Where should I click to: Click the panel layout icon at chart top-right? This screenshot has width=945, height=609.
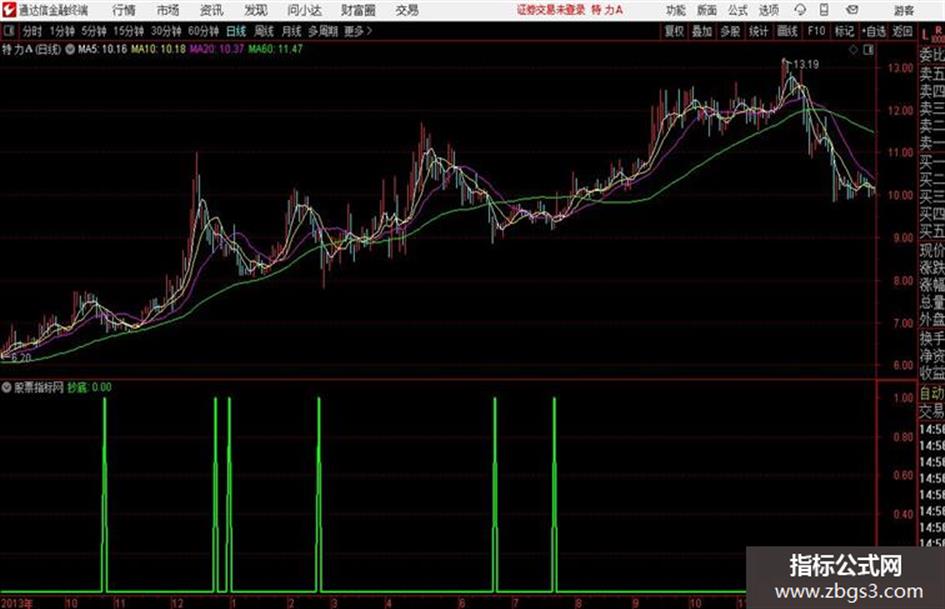(868, 50)
